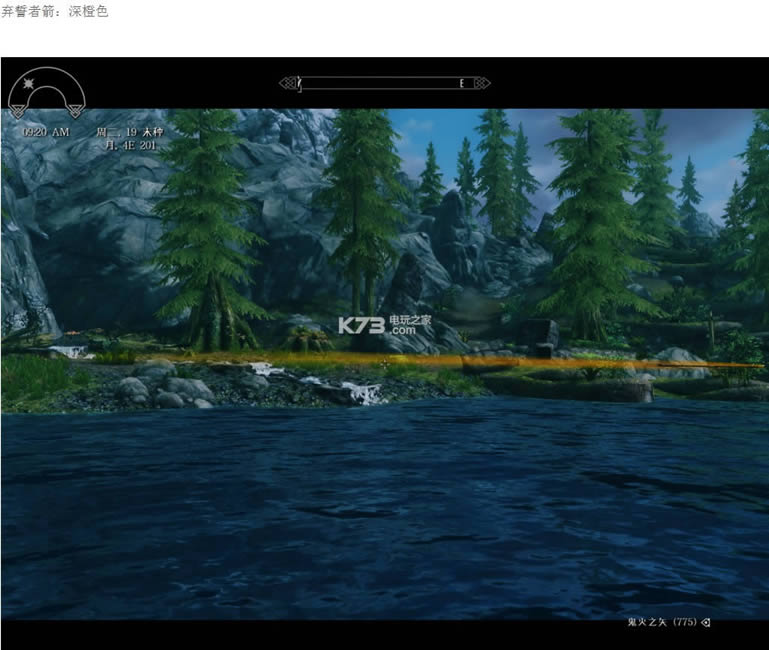Image resolution: width=769 pixels, height=650 pixels.
Task: Click the 09:20 AM game time text
Action: [46, 132]
